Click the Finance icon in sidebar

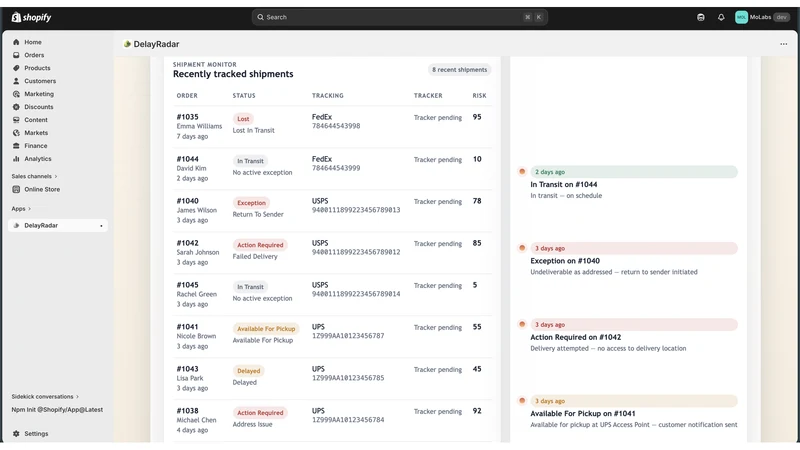[16, 146]
